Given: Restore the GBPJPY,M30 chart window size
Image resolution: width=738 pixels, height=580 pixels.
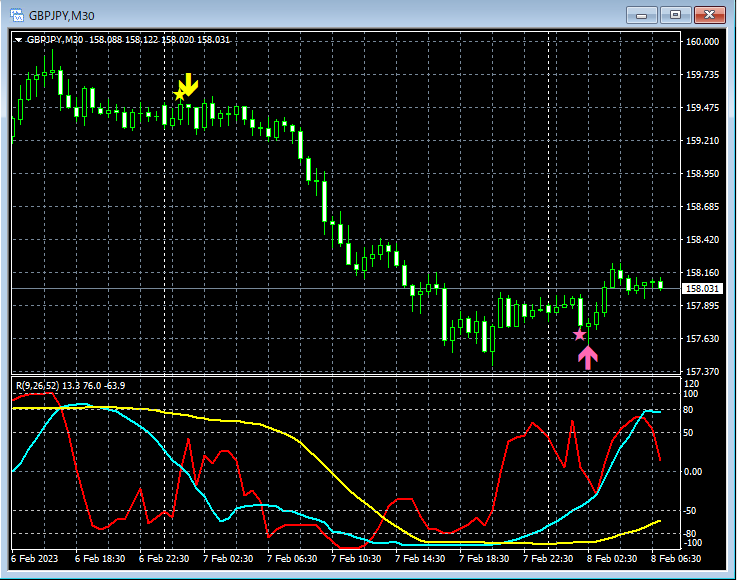Looking at the screenshot, I should [675, 15].
